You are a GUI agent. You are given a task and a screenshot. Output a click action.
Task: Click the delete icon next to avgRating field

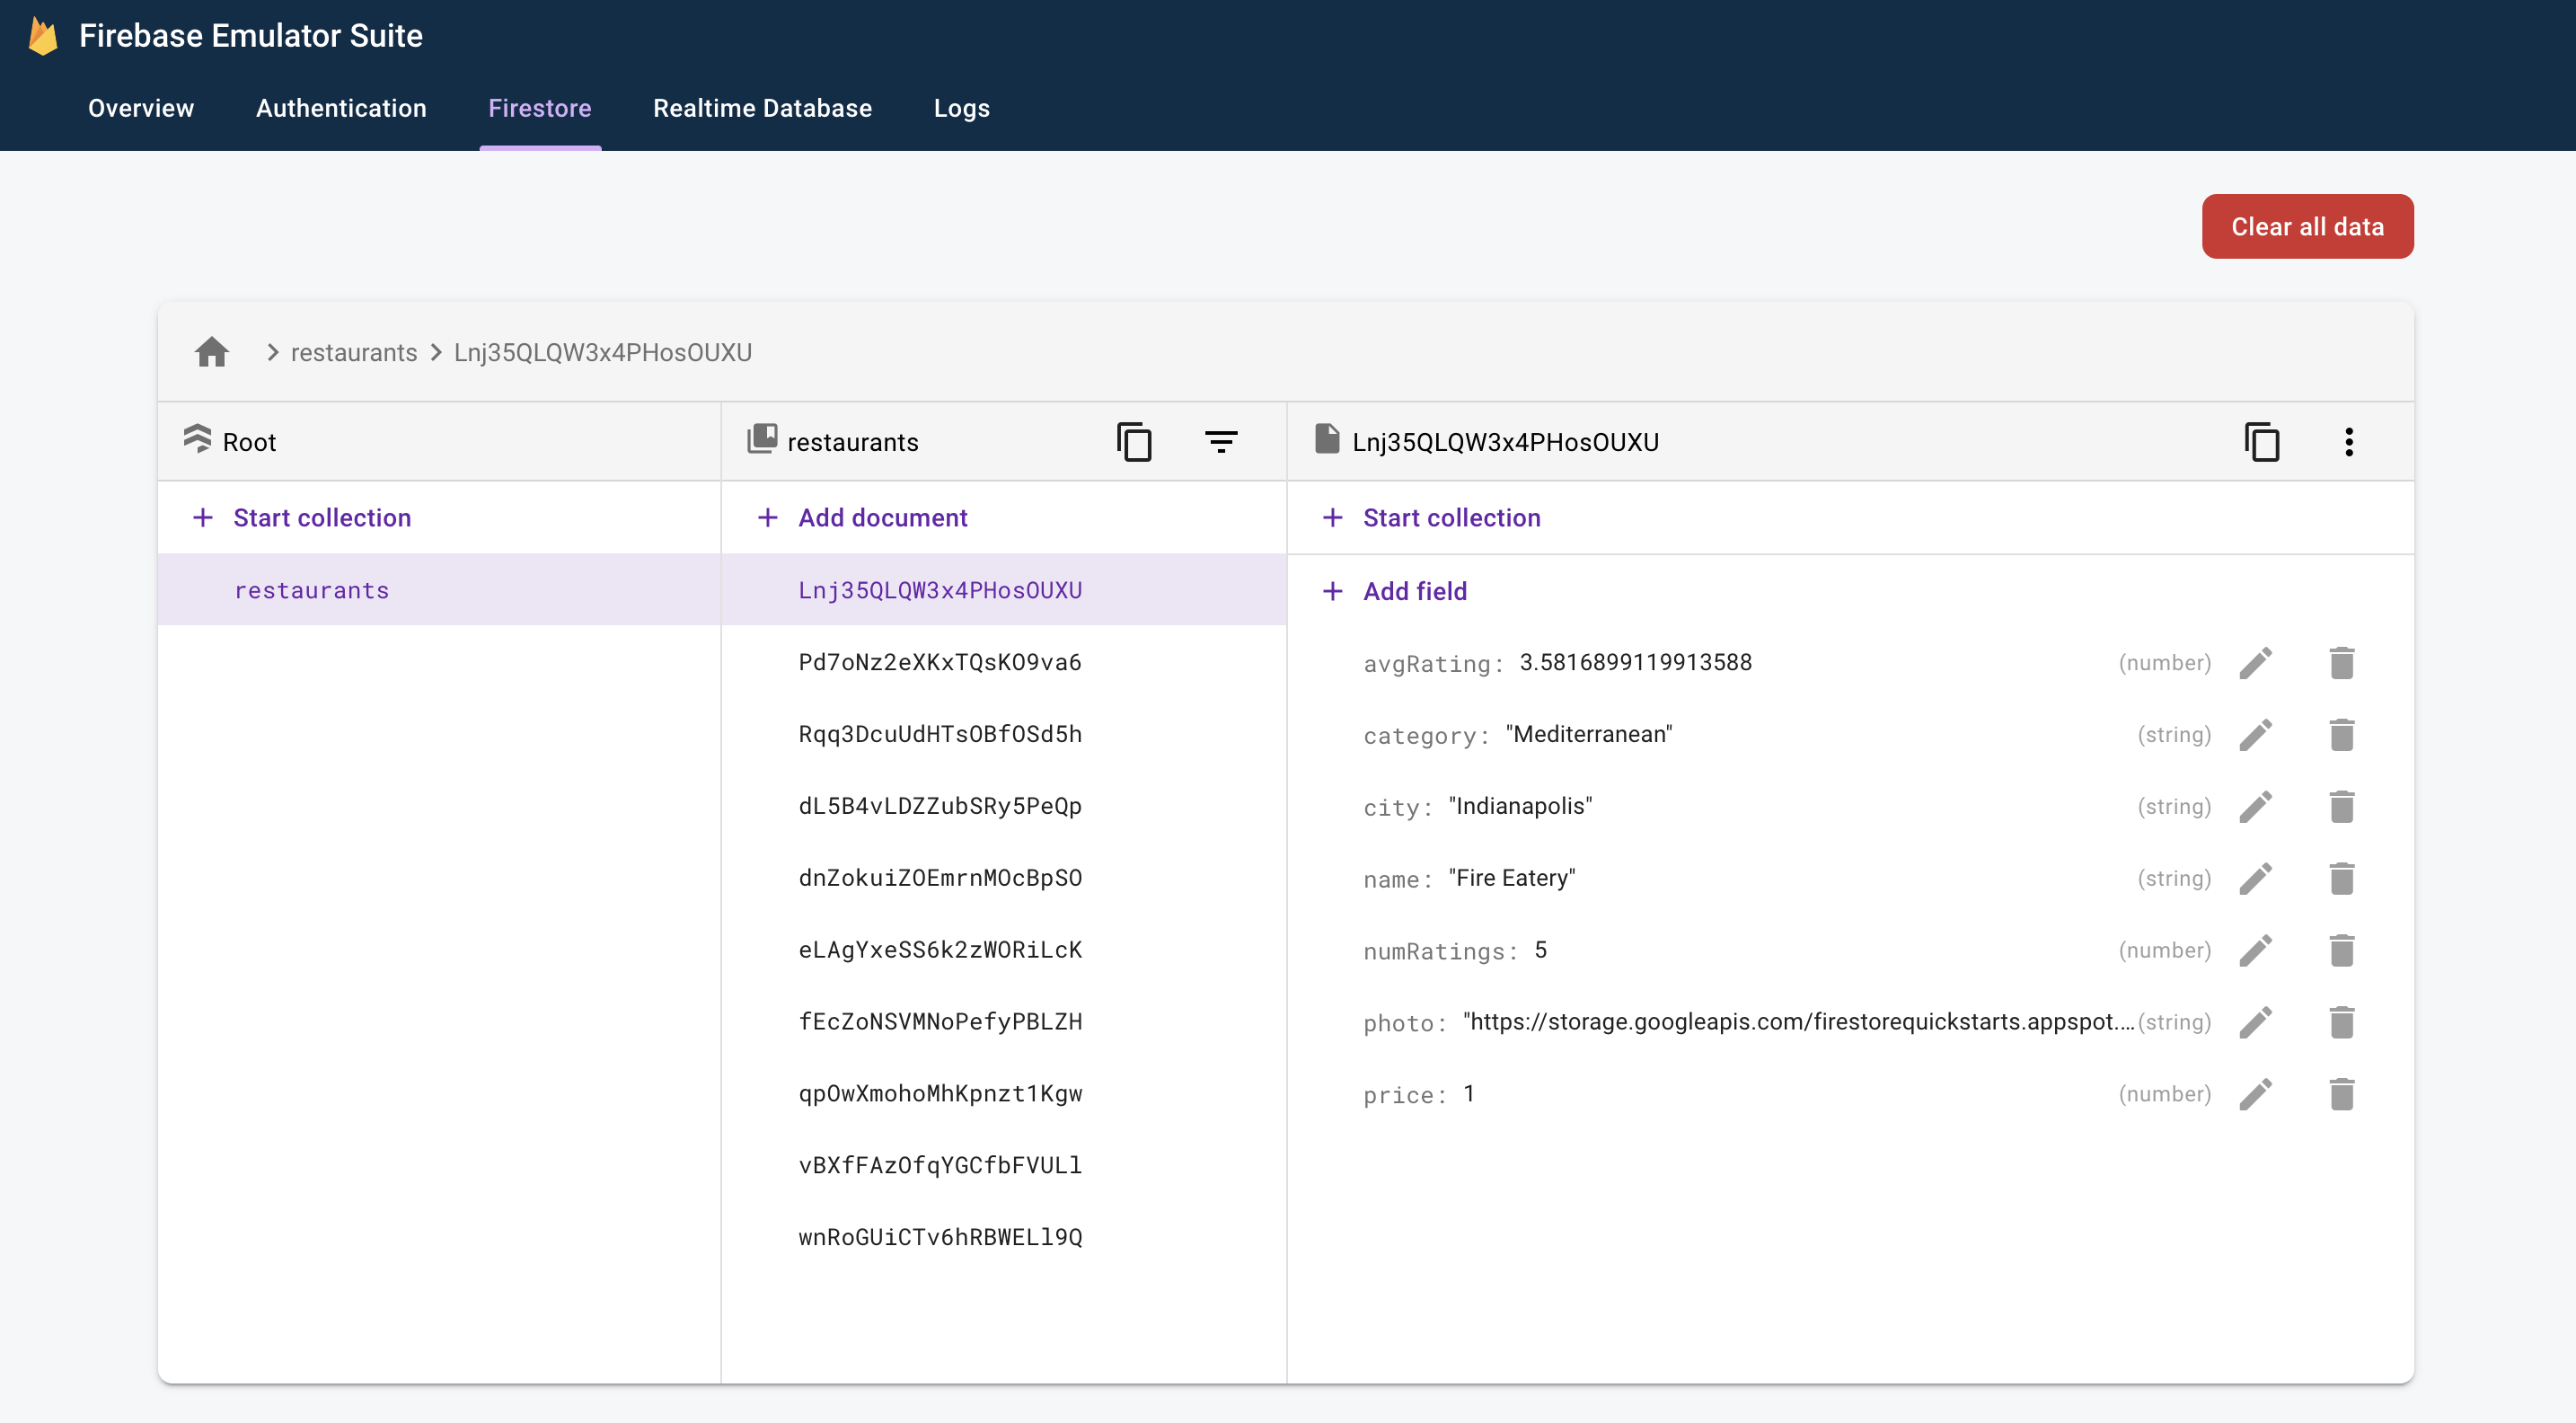2342,662
